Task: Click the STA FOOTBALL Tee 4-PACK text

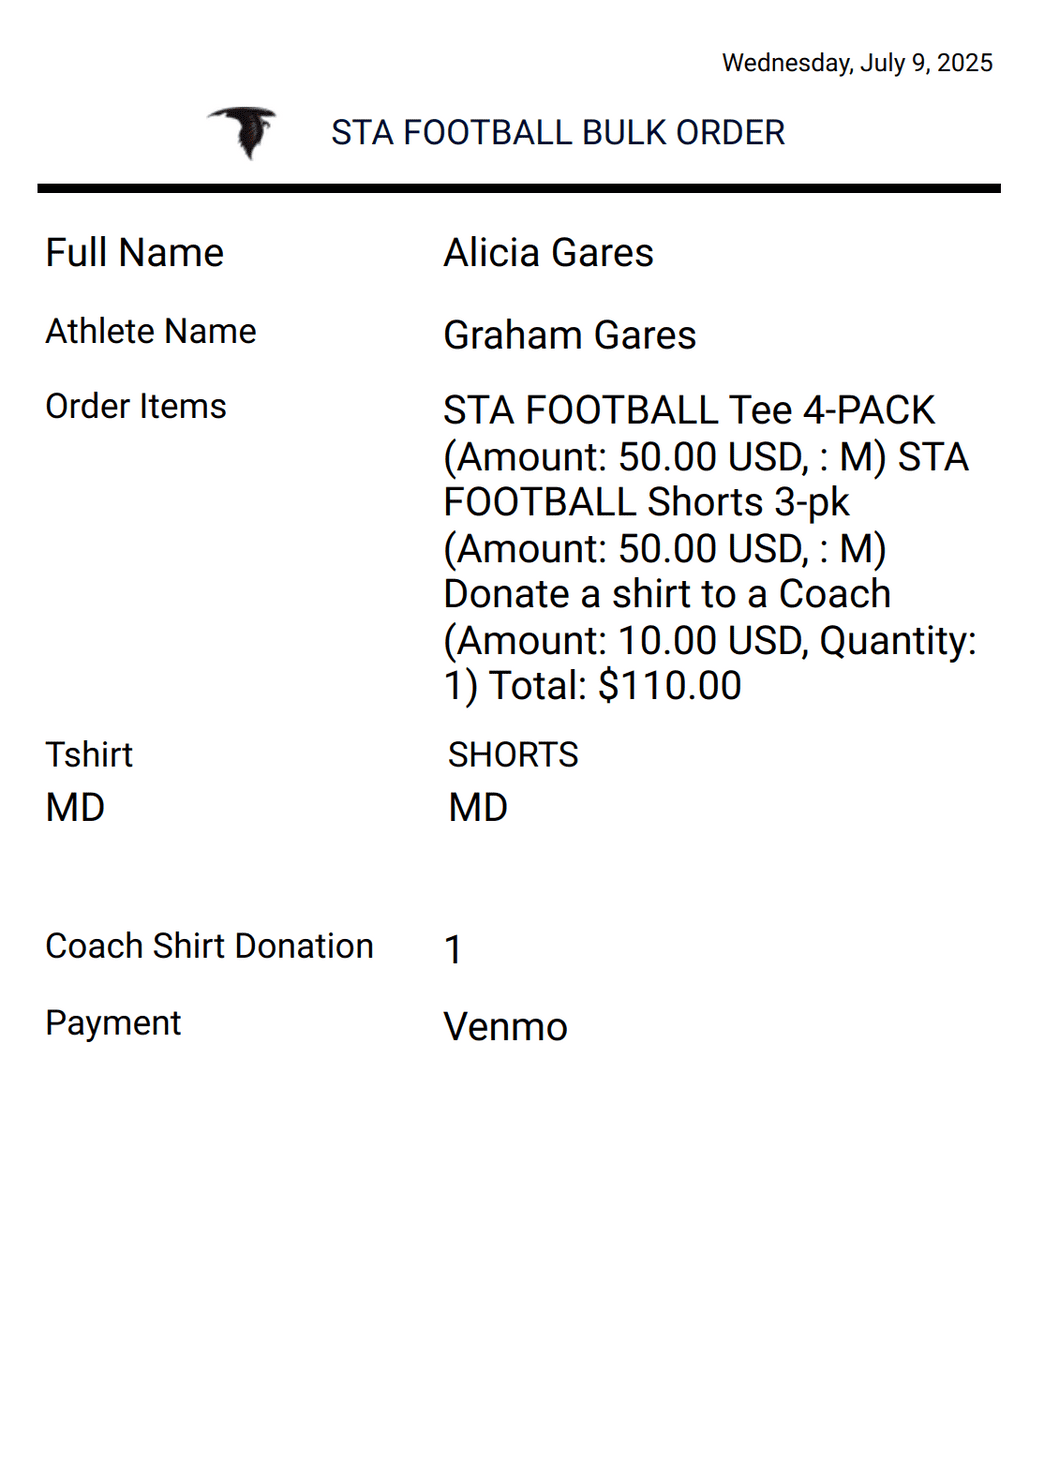Action: (x=689, y=410)
